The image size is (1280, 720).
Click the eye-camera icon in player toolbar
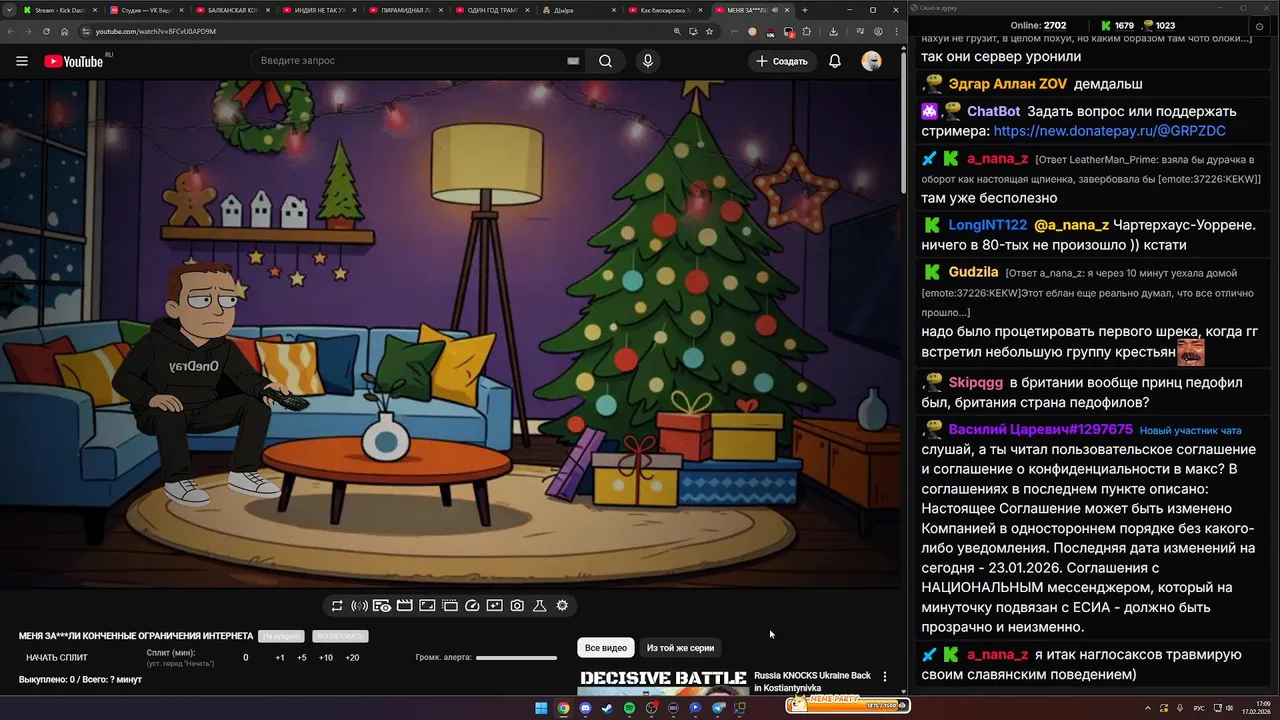(382, 606)
